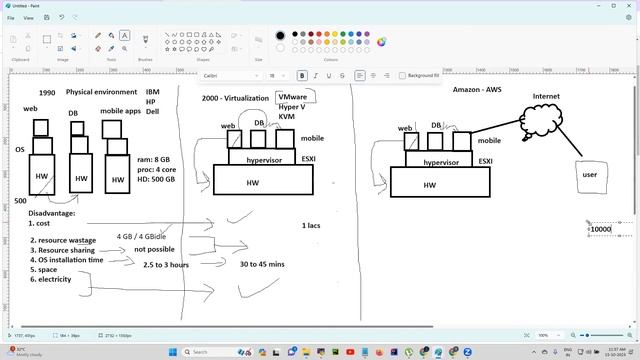Open the File menu
The image size is (640, 360).
coord(11,18)
